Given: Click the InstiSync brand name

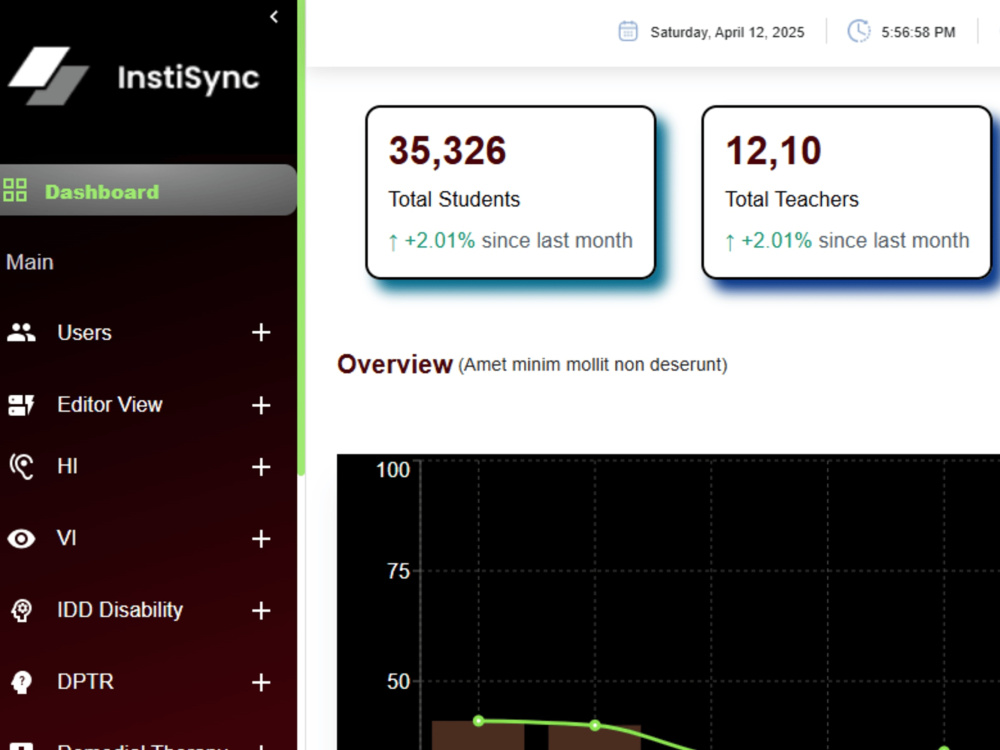Looking at the screenshot, I should 188,78.
